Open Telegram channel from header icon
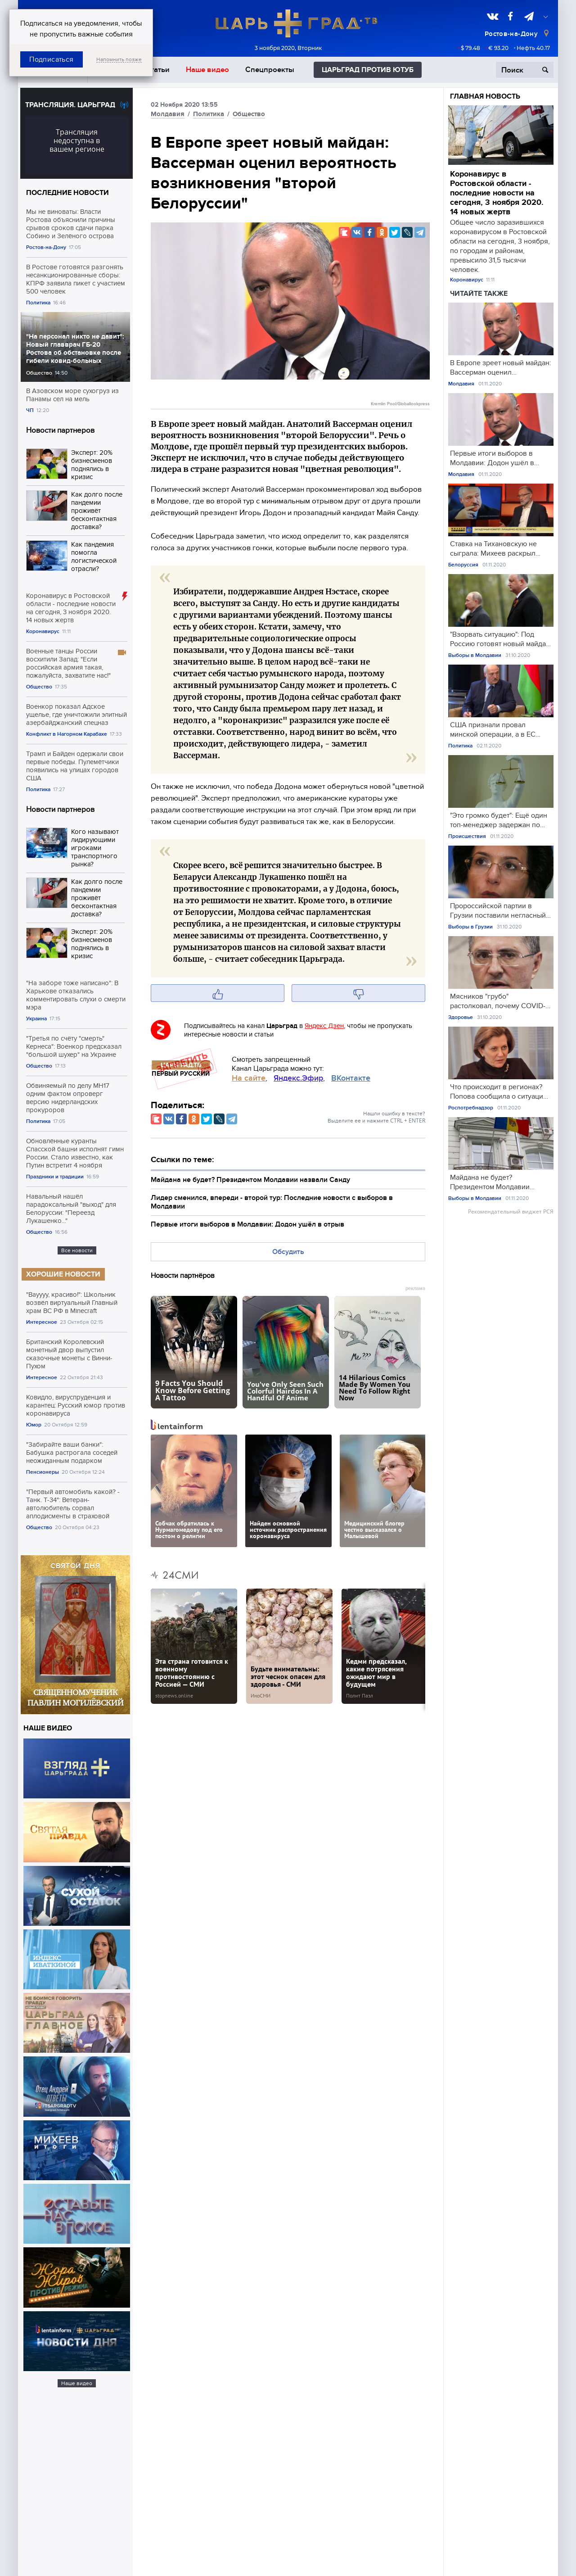The image size is (576, 2576). tap(529, 16)
